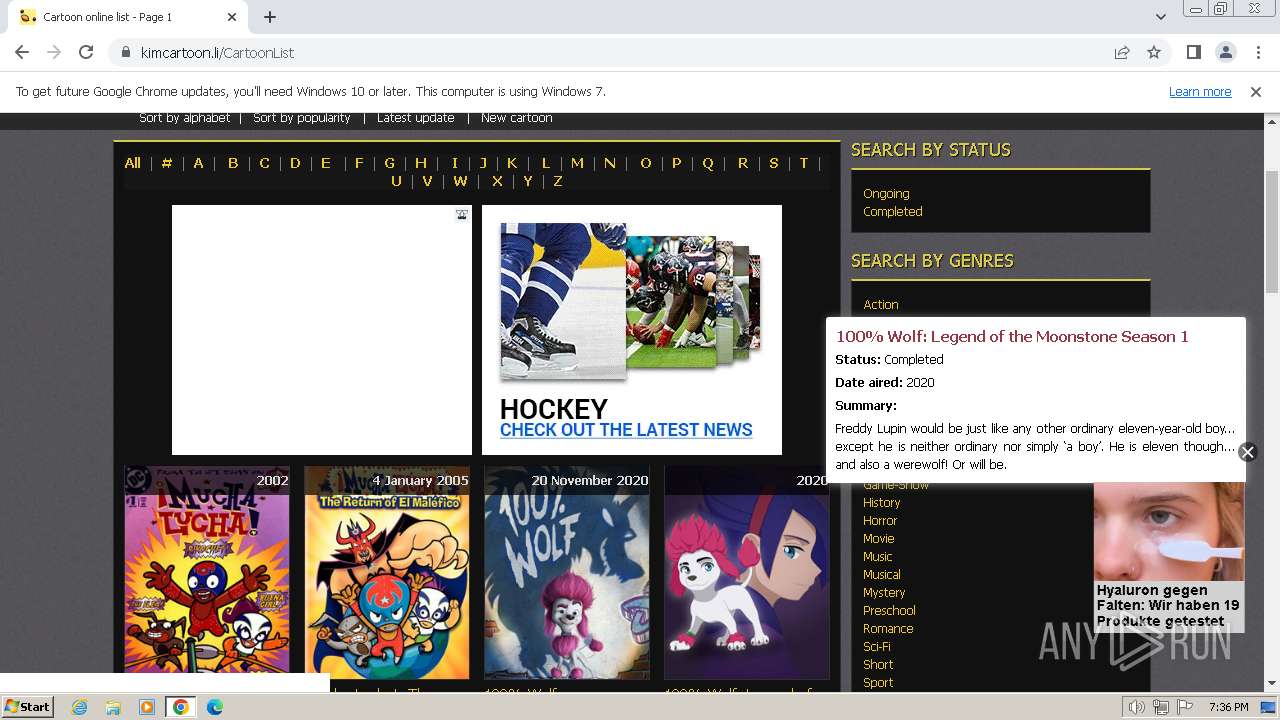Open the Preschool genre
The image size is (1280, 720).
[889, 611]
